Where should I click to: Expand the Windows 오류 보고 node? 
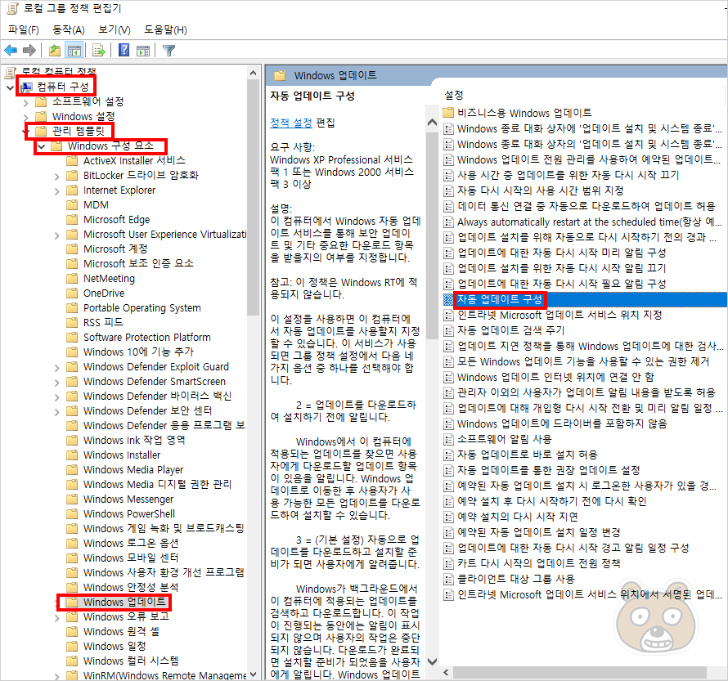click(57, 618)
